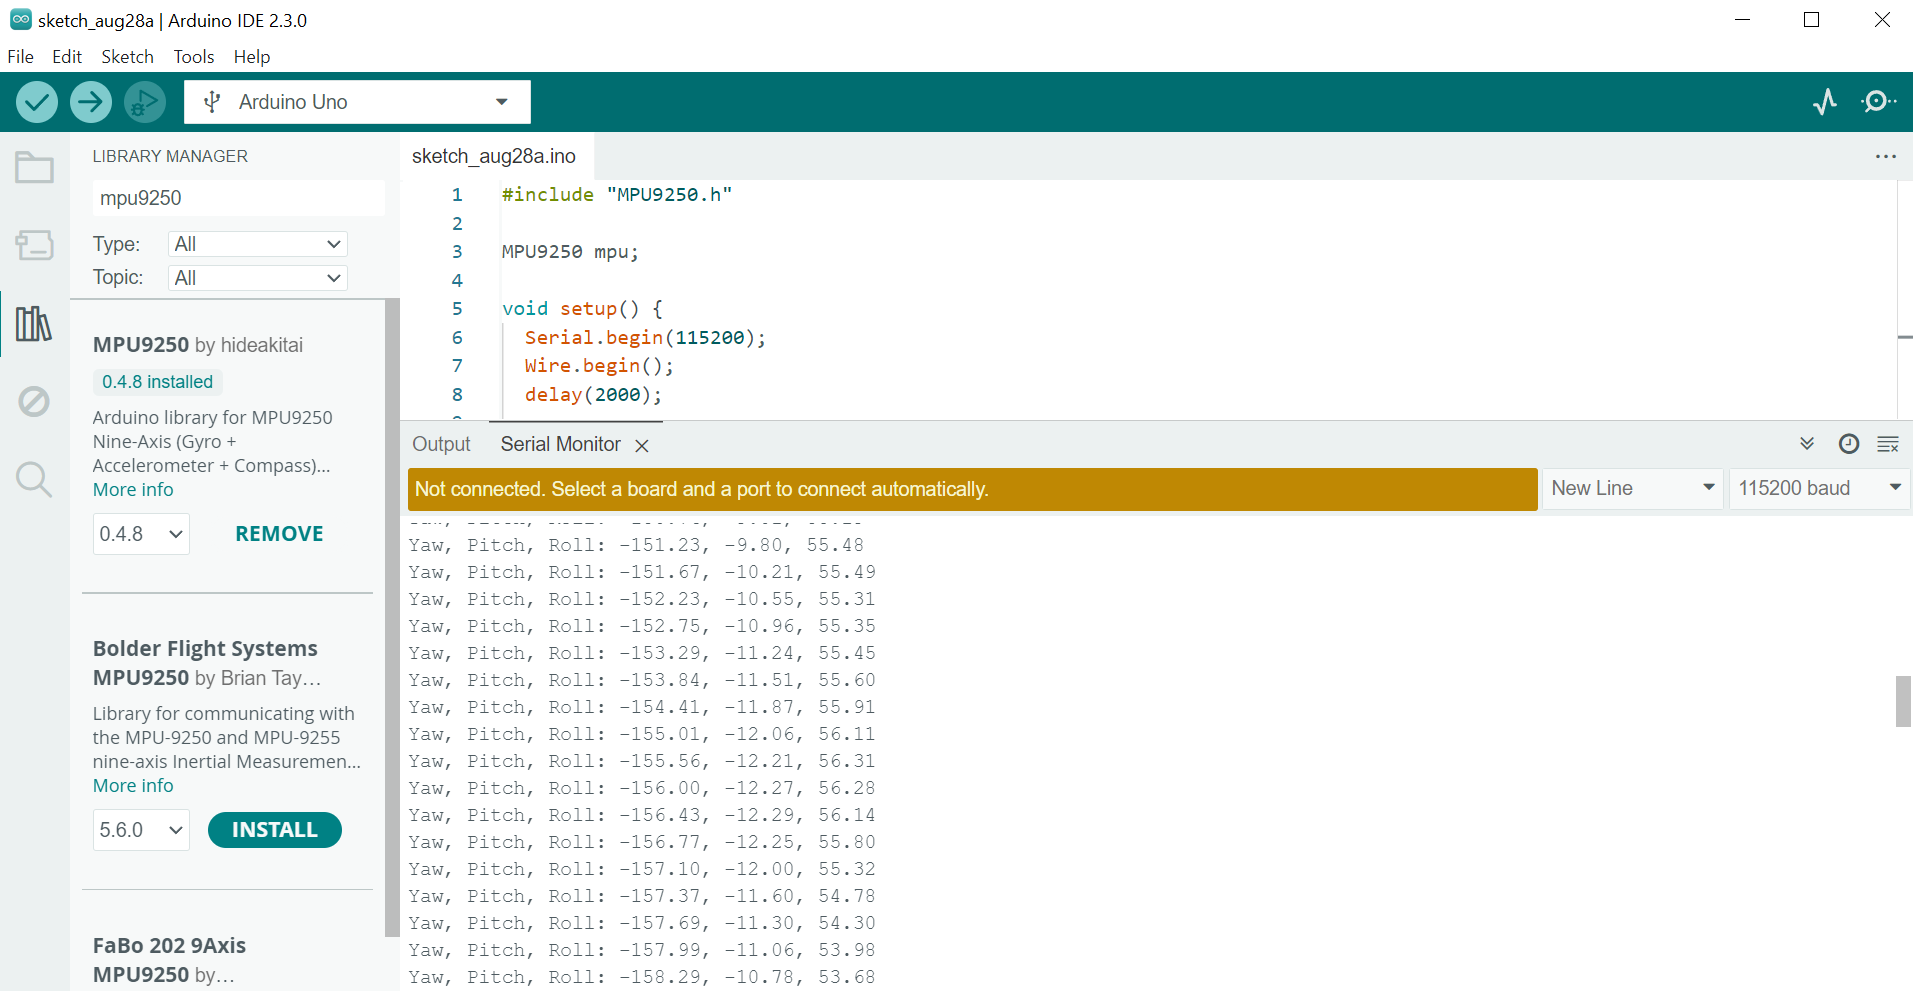Start debugging with the Debug button

pos(145,102)
